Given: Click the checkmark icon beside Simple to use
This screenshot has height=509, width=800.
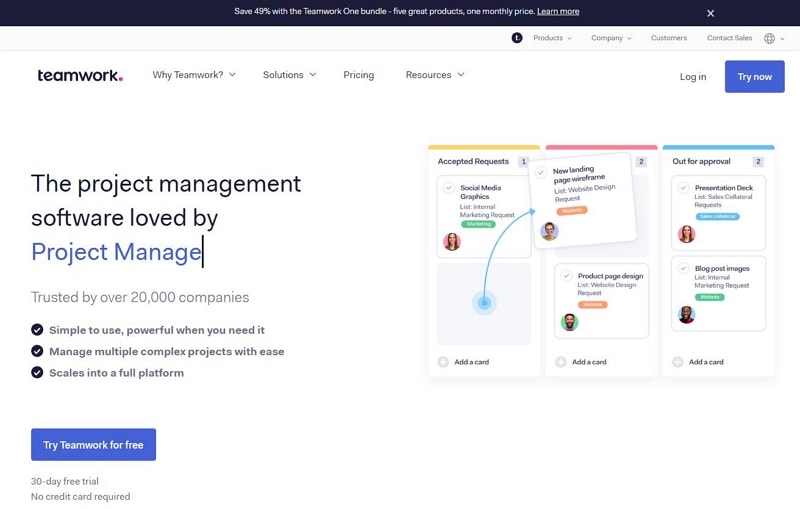Looking at the screenshot, I should pyautogui.click(x=37, y=329).
